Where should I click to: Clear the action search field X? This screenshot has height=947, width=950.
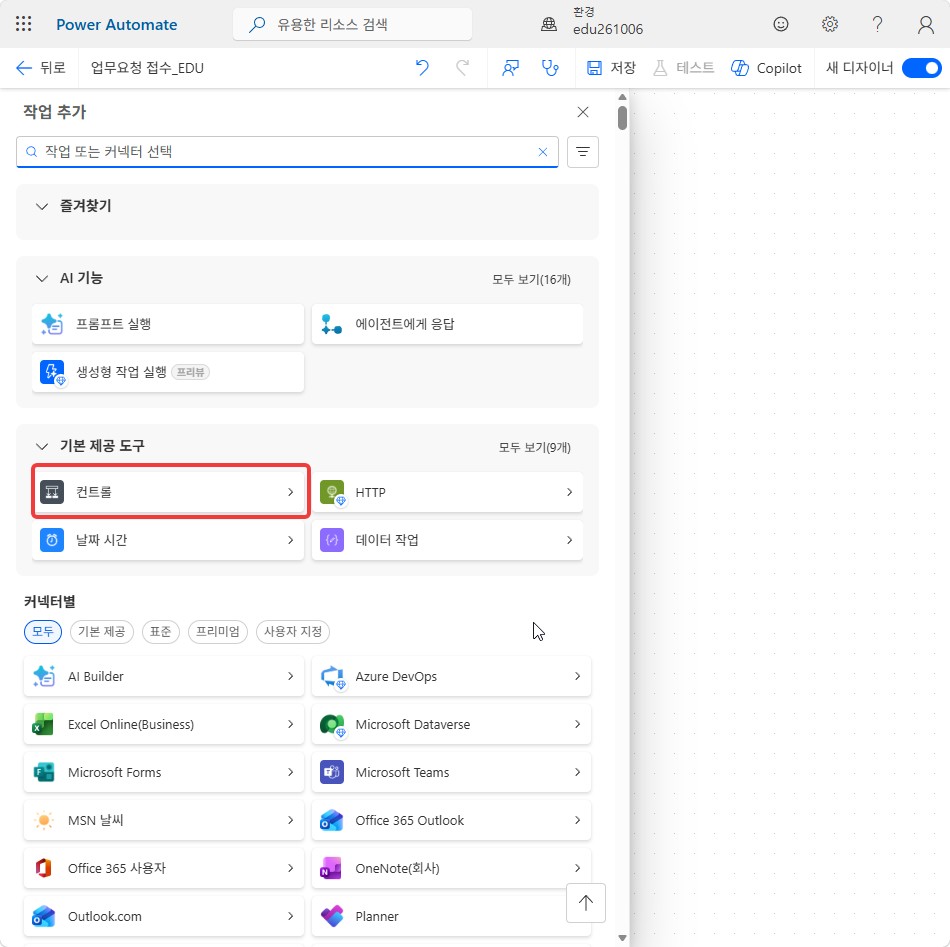pyautogui.click(x=543, y=152)
